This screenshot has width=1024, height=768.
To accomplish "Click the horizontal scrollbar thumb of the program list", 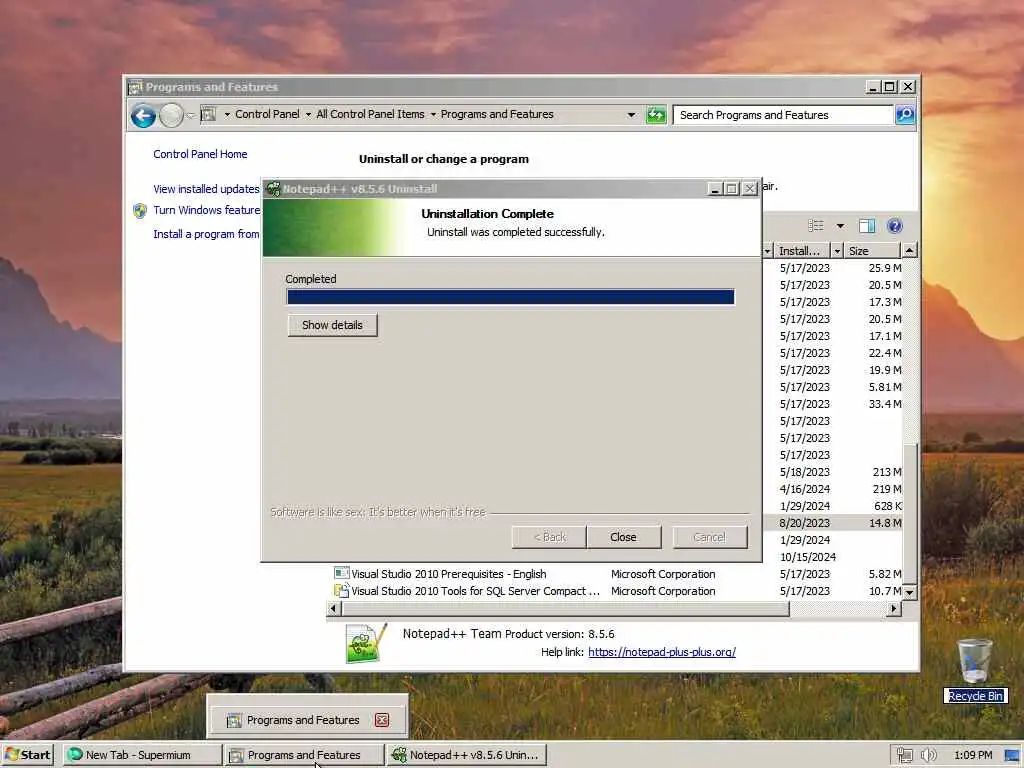I will pyautogui.click(x=566, y=609).
